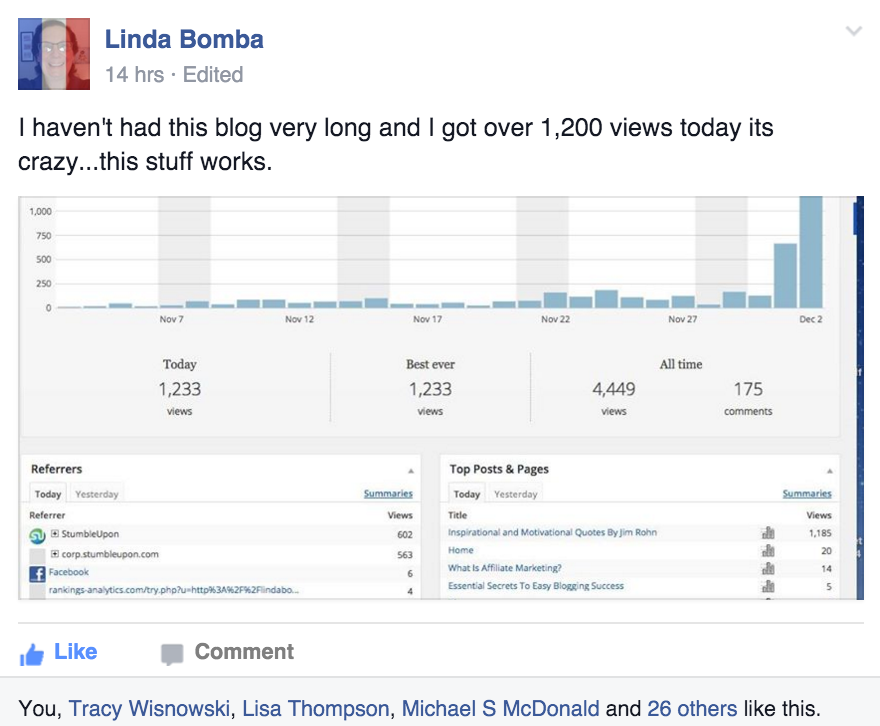The width and height of the screenshot is (880, 726).
Task: Click the Like thumbs-up icon
Action: point(31,654)
